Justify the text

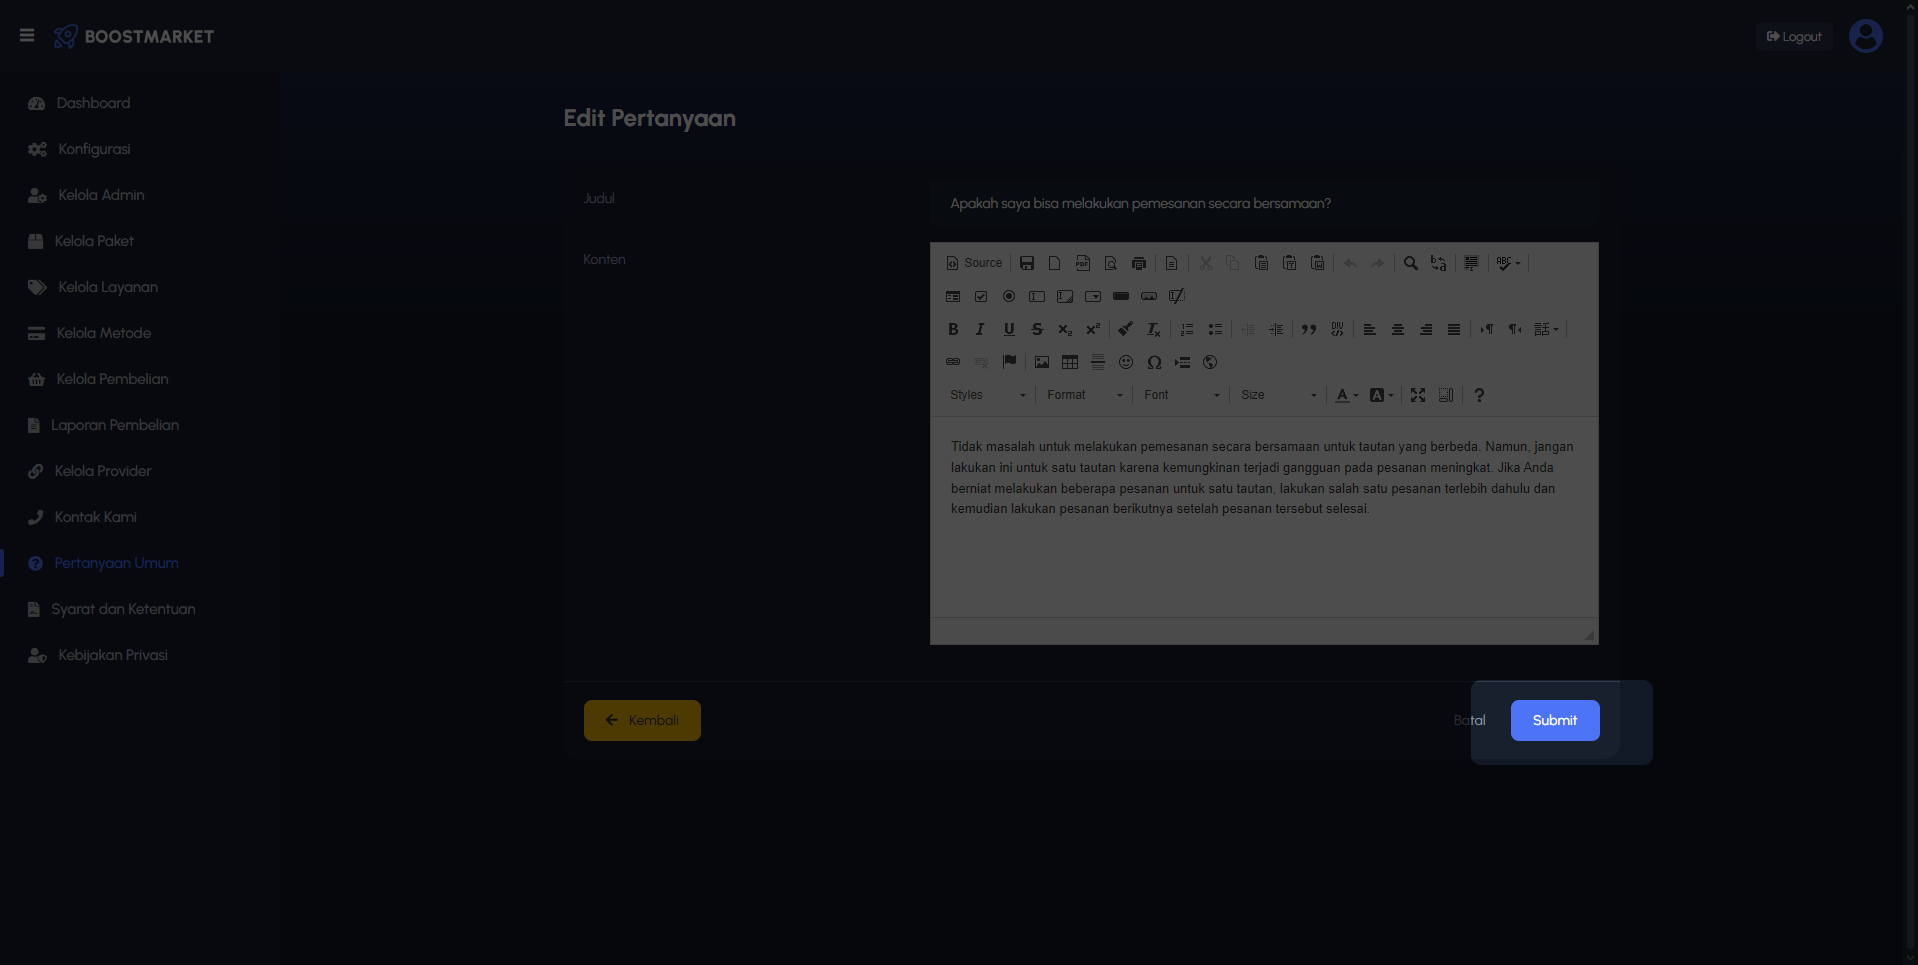pos(1454,329)
